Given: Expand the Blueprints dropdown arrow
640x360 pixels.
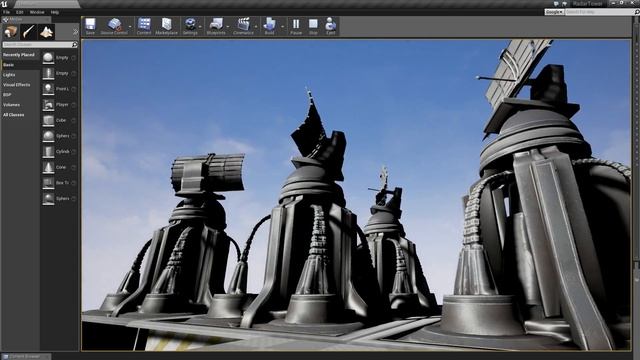Looking at the screenshot, I should 228,27.
